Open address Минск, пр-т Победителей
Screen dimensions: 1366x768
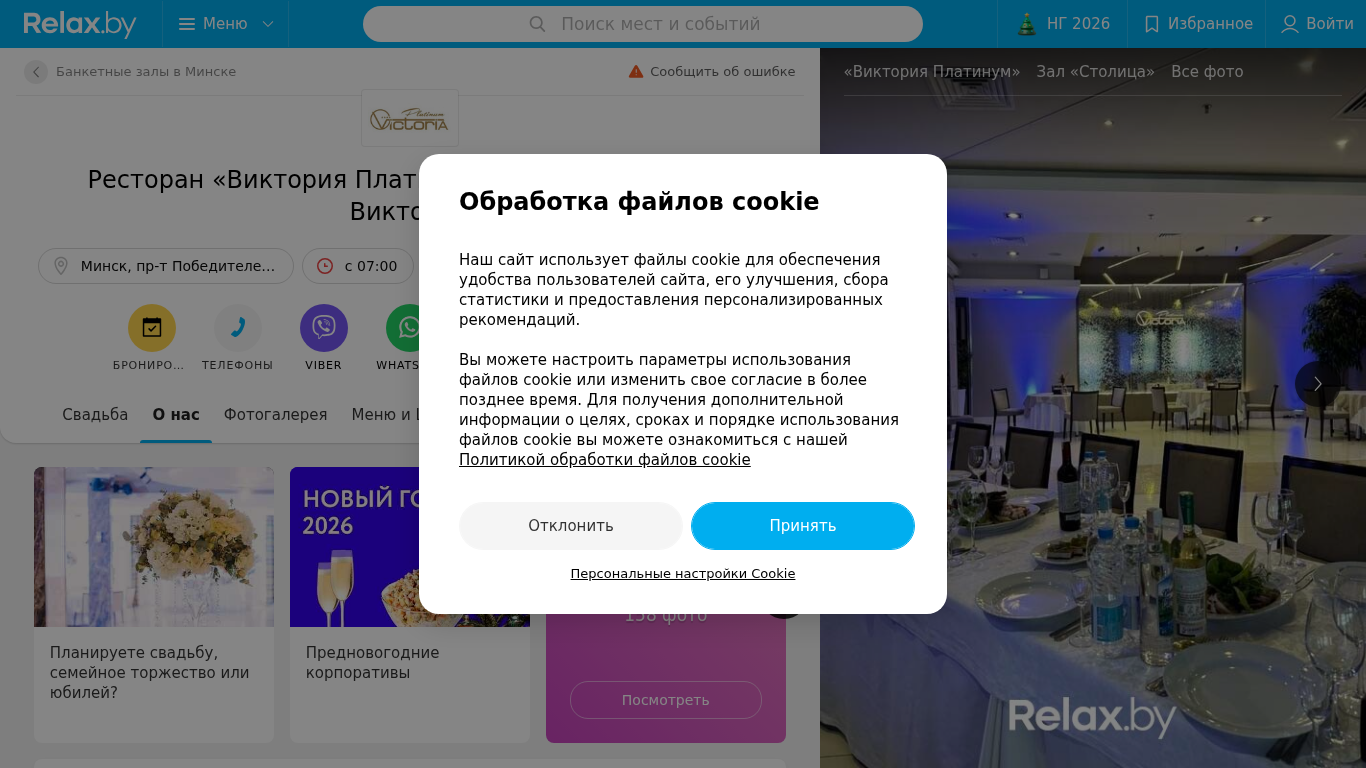pos(166,266)
